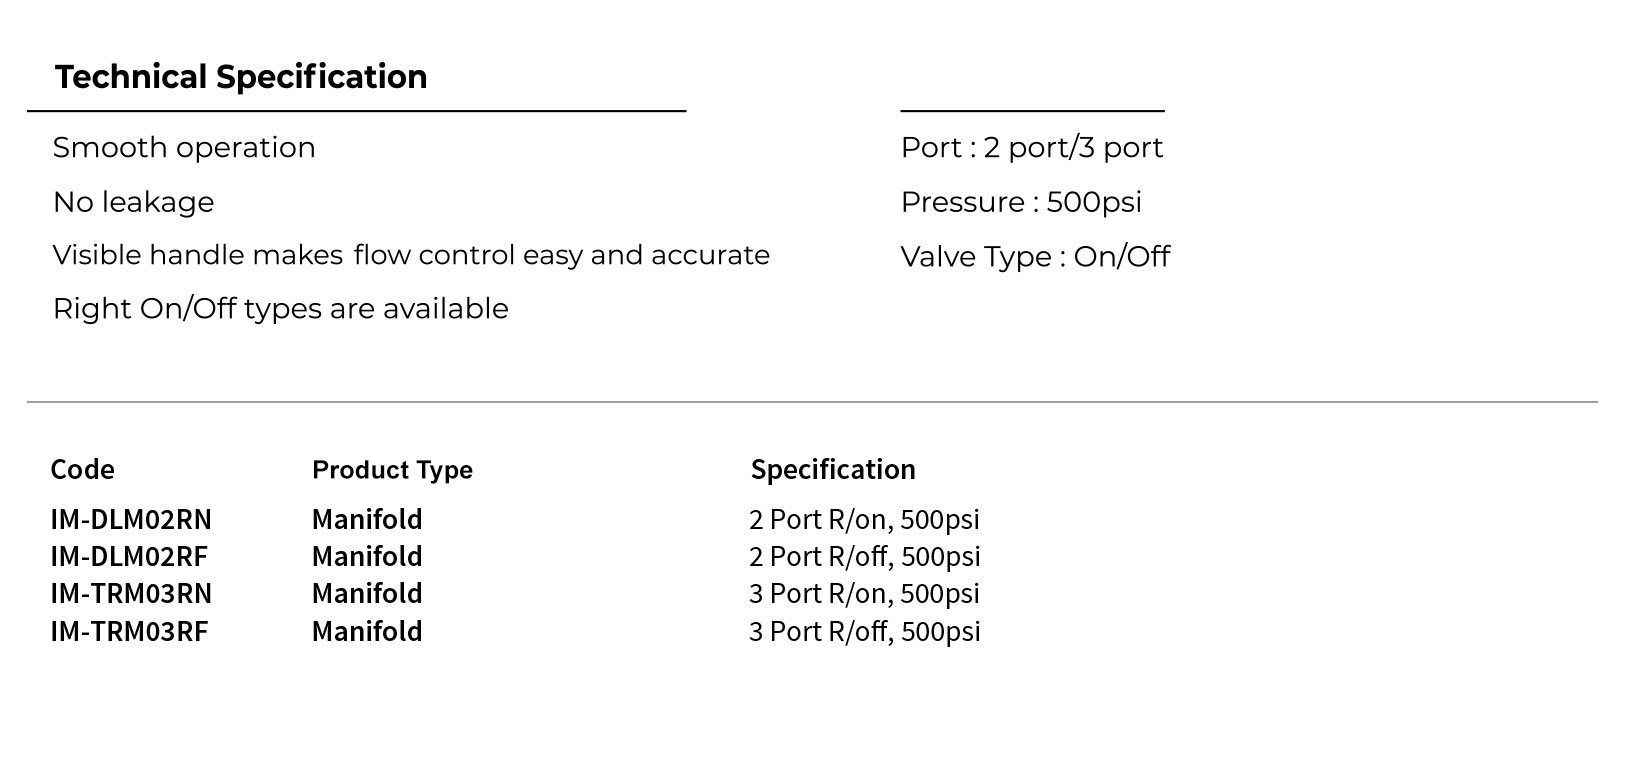Click Manifold in the IM-DLM02RN row
Image resolution: width=1626 pixels, height=757 pixels.
(x=367, y=519)
